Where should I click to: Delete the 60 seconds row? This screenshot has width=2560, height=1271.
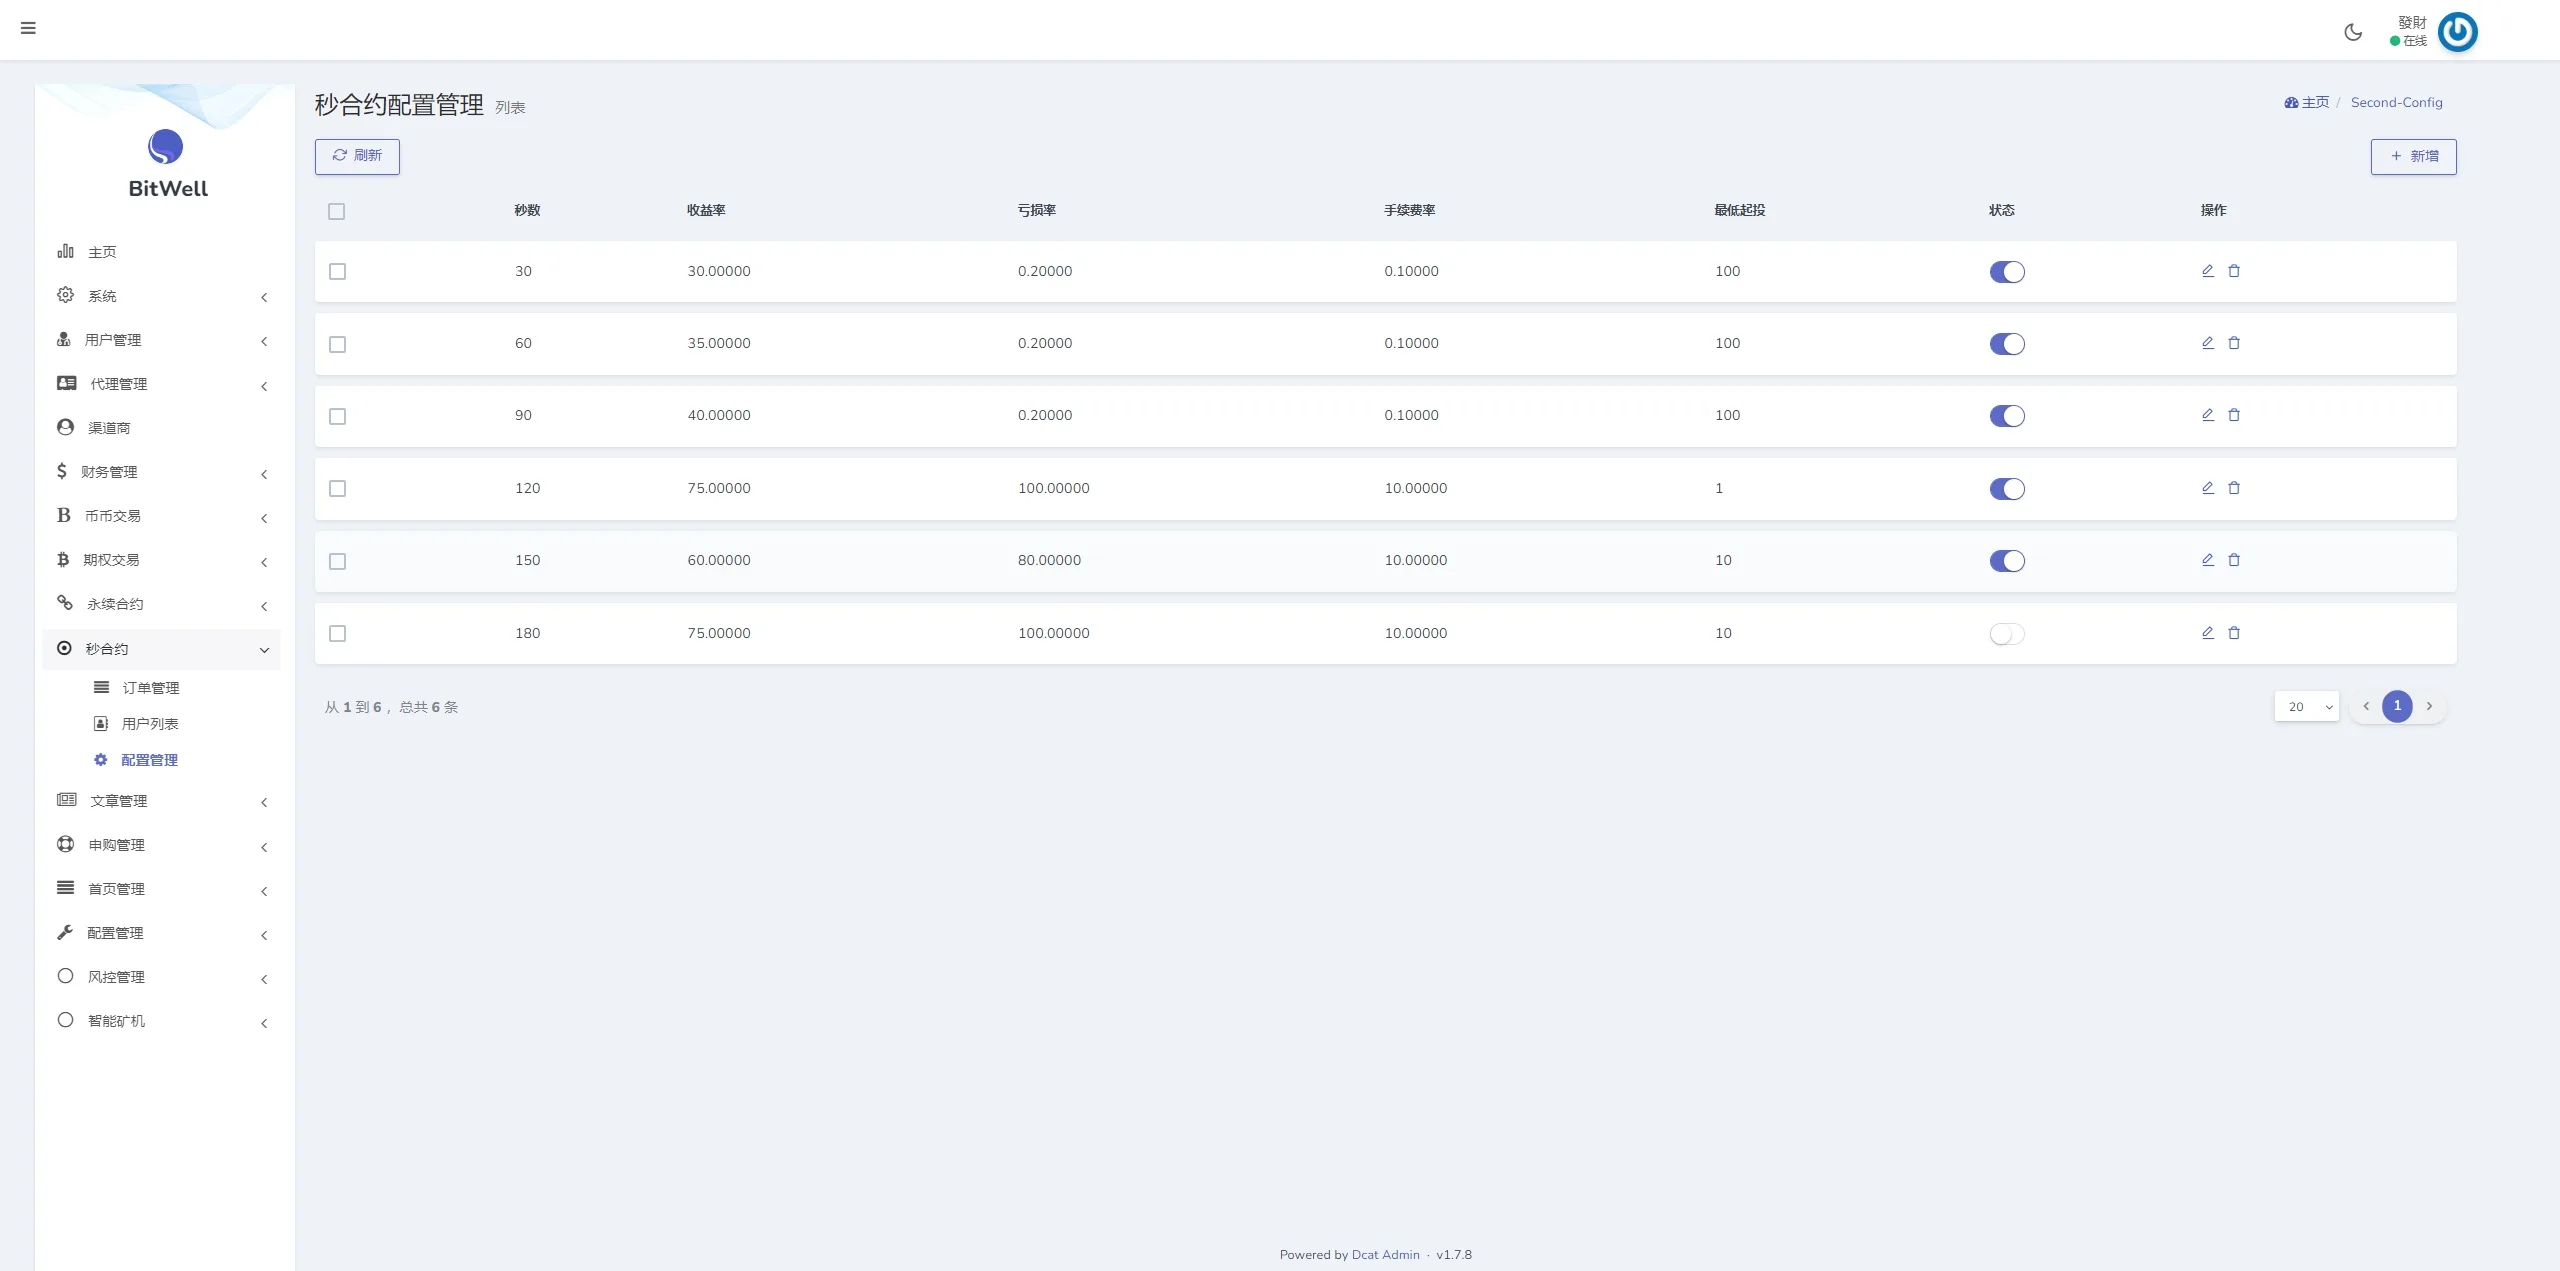click(x=2234, y=343)
